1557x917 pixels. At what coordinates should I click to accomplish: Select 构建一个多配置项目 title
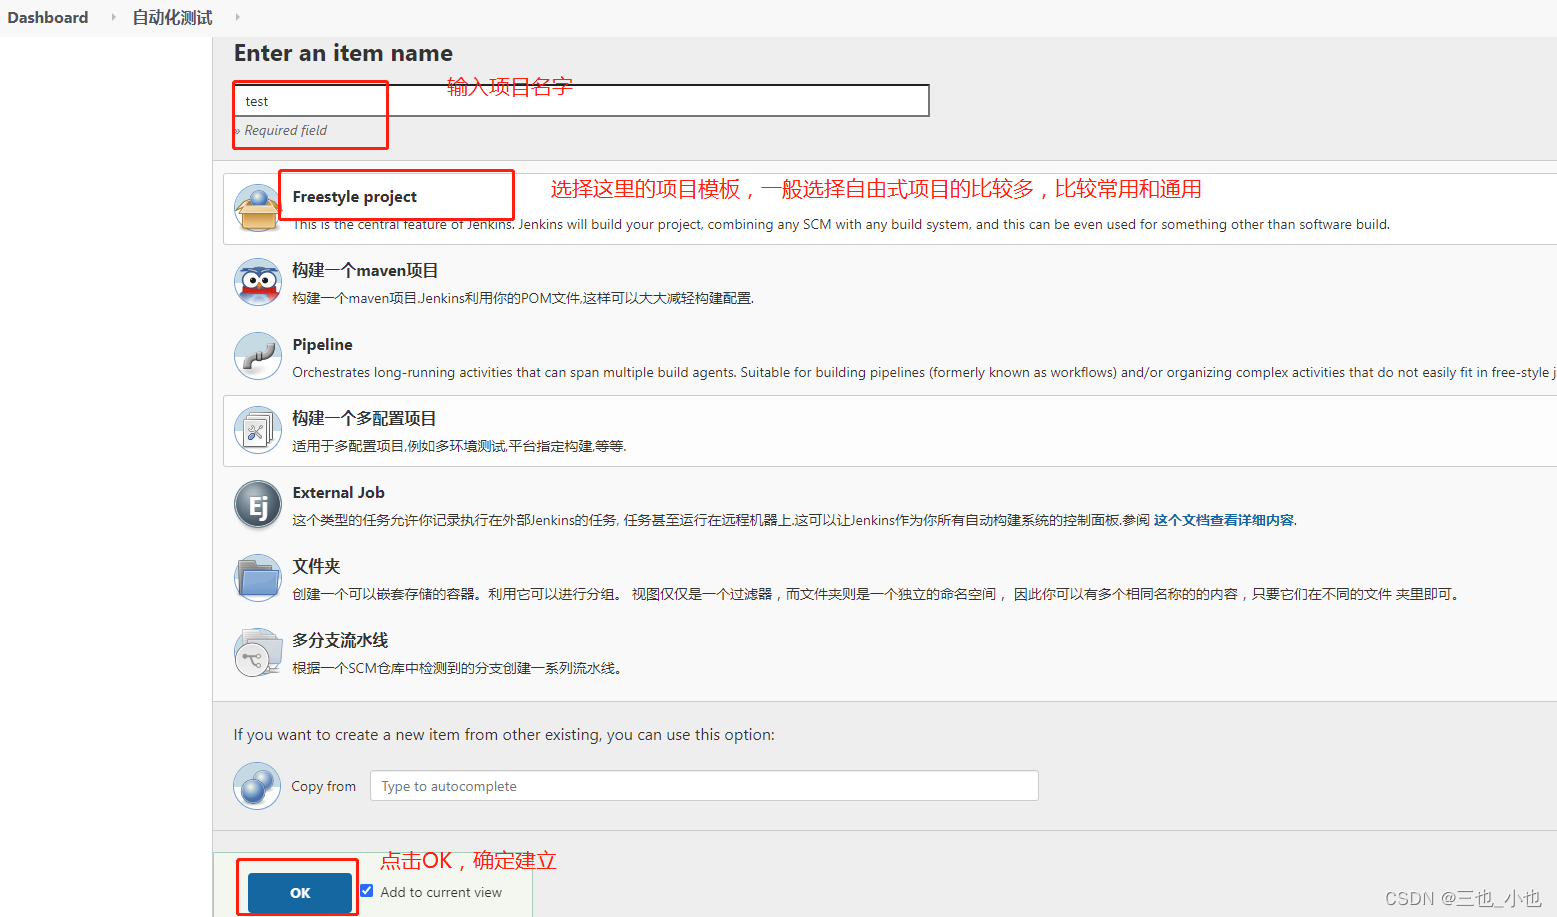click(x=364, y=418)
